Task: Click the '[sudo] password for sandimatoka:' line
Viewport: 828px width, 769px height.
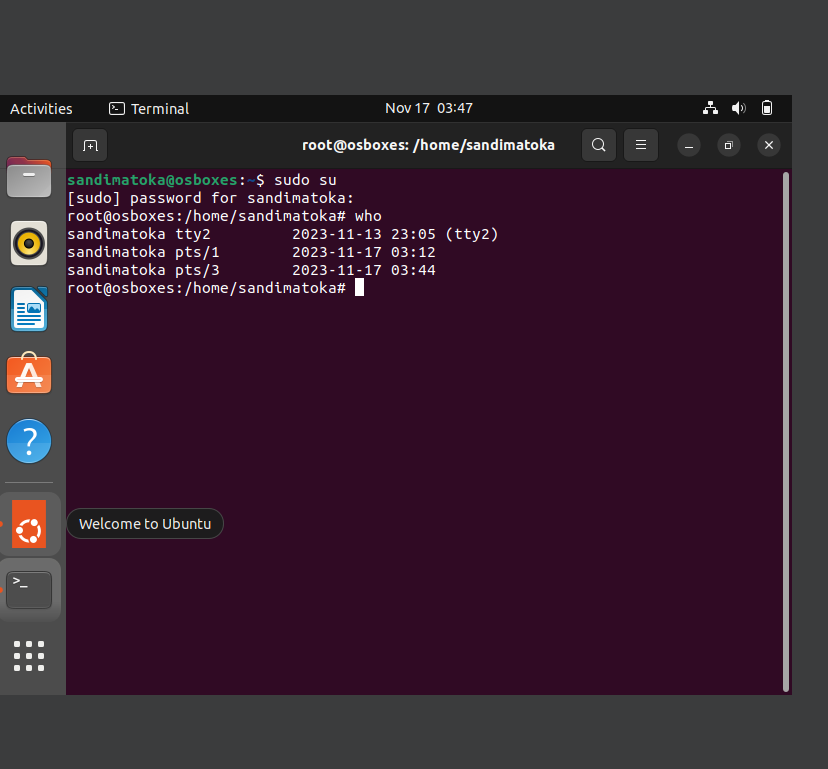Action: [211, 198]
